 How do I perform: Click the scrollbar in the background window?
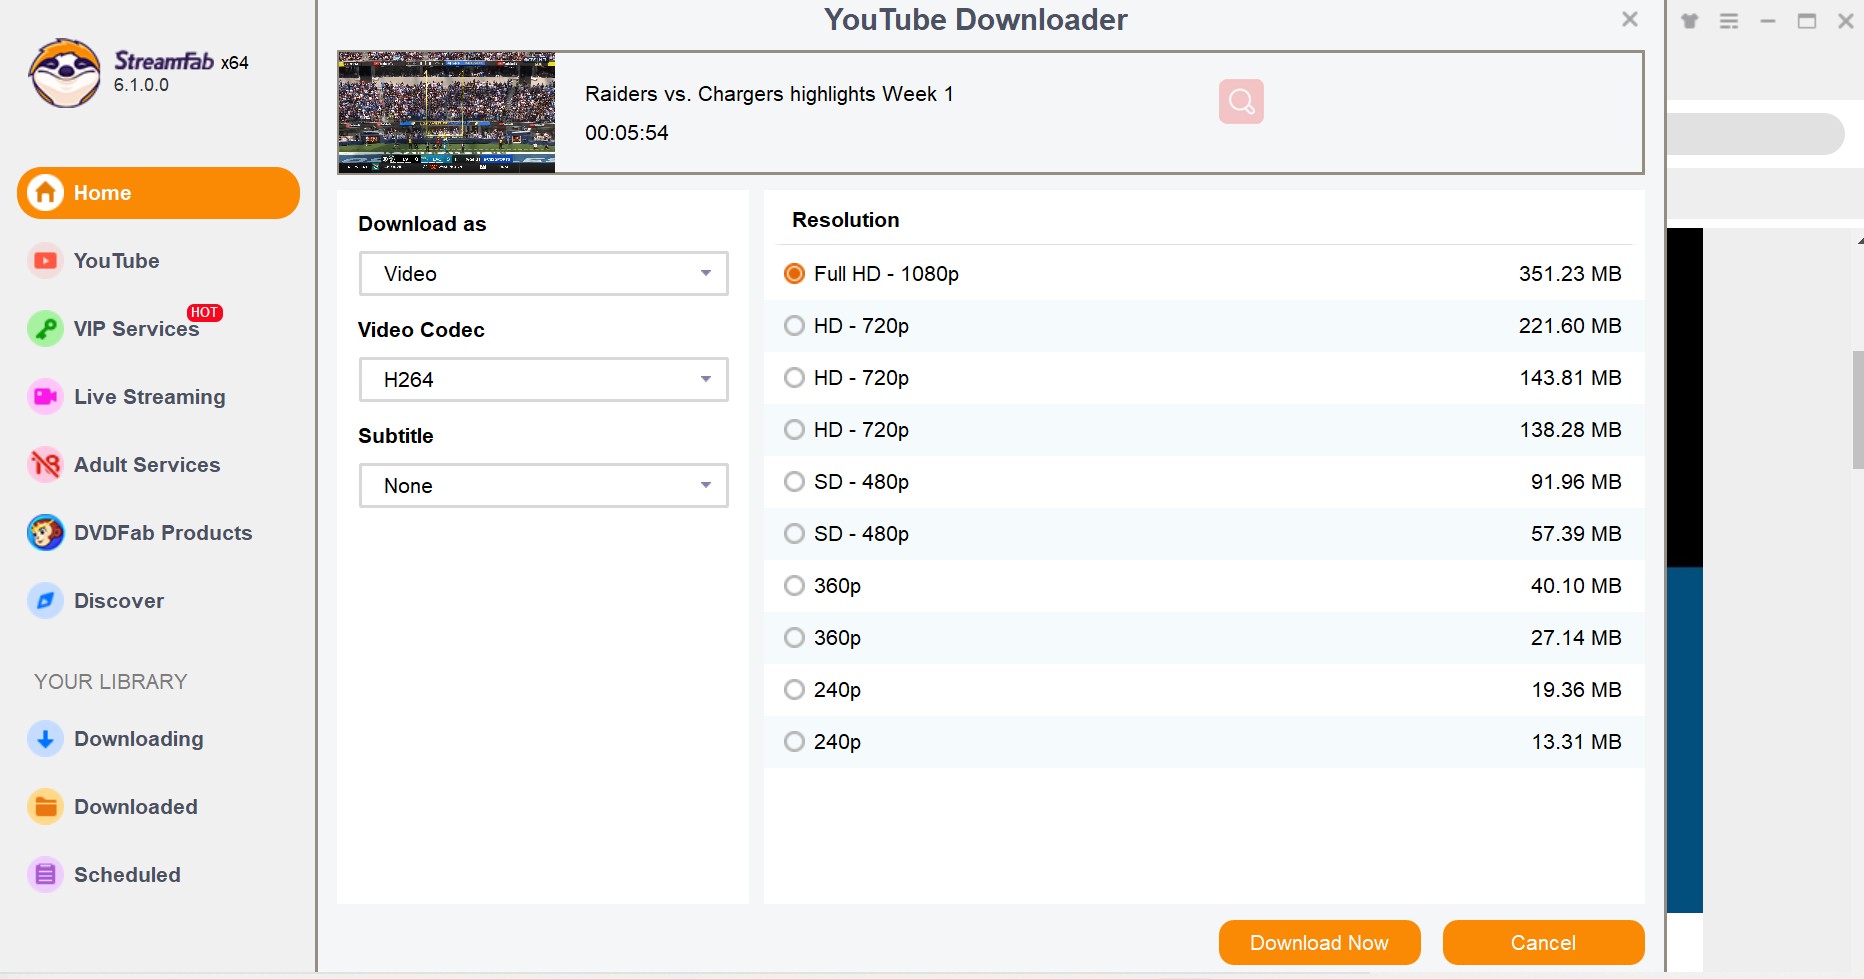point(1858,410)
